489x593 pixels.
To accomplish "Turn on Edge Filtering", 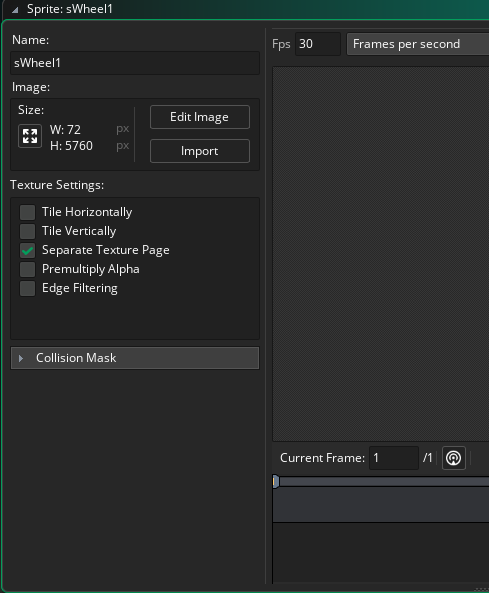I will (x=28, y=288).
